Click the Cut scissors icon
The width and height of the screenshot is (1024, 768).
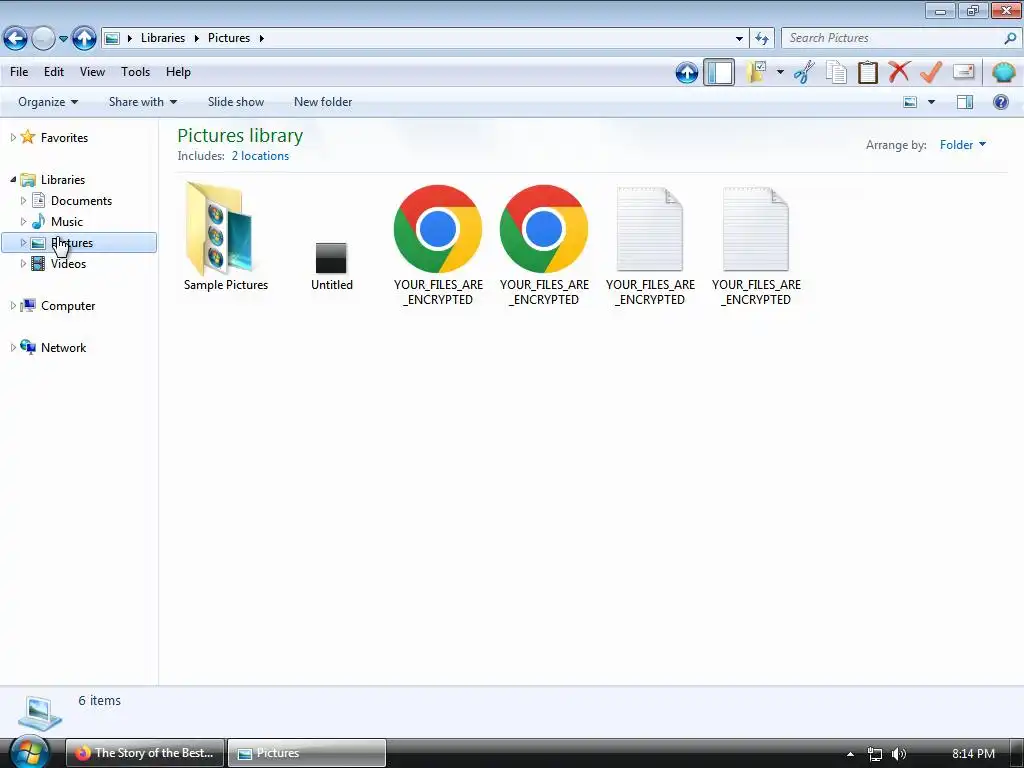[x=805, y=72]
